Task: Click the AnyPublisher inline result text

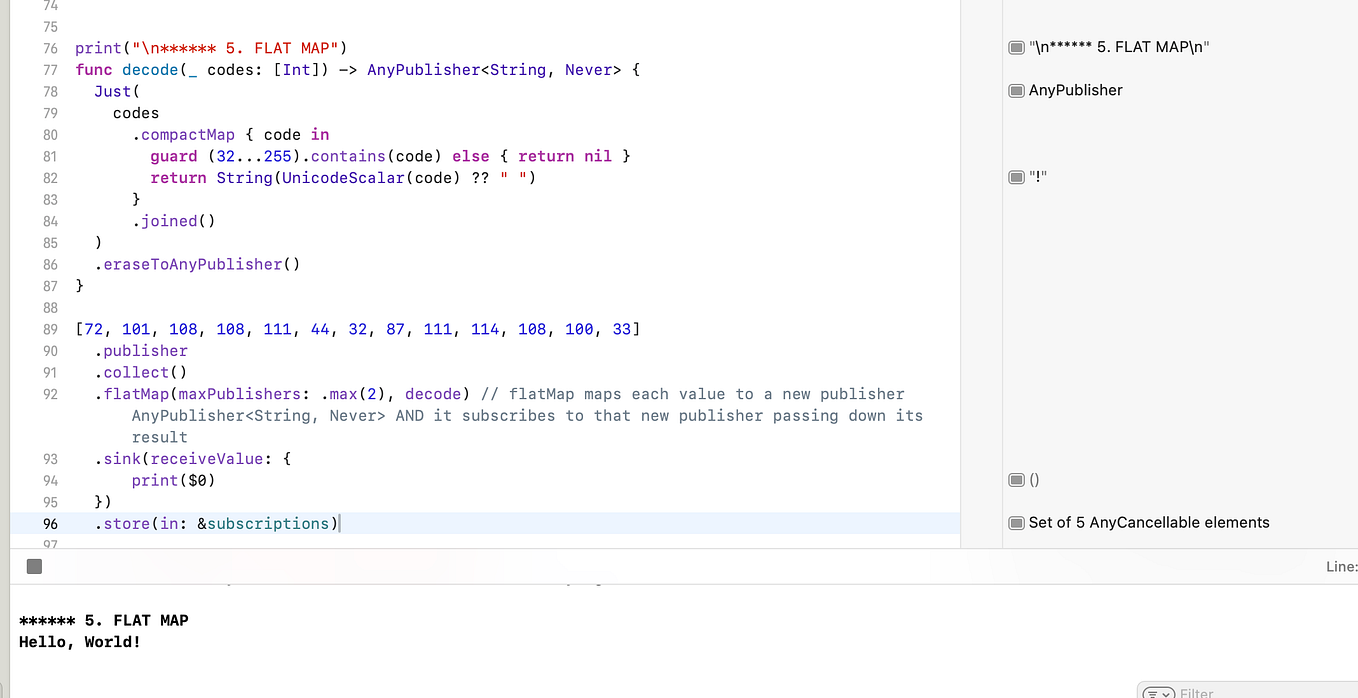Action: click(x=1075, y=90)
